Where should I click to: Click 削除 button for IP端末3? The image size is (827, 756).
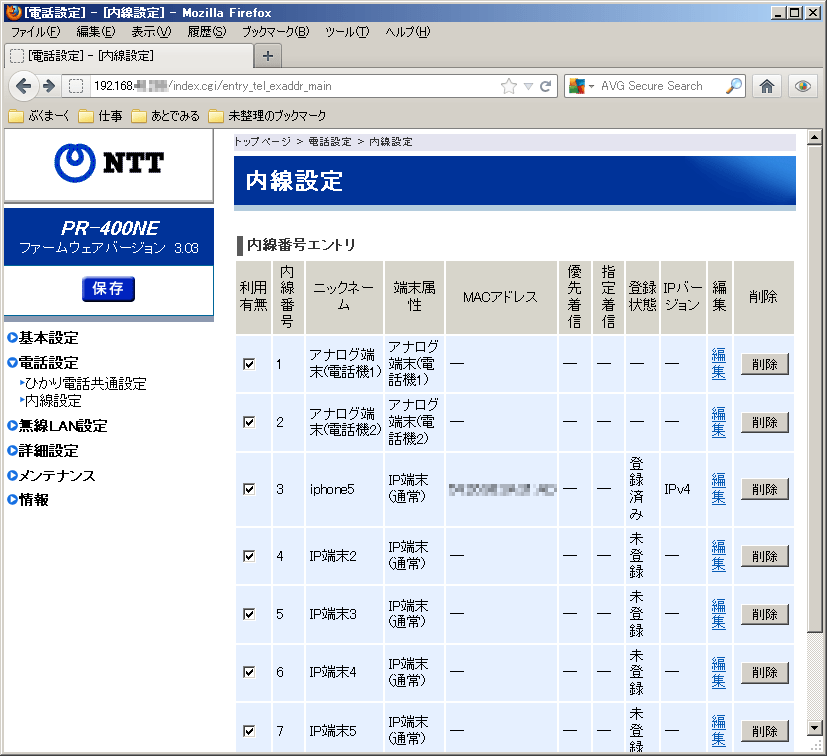765,615
